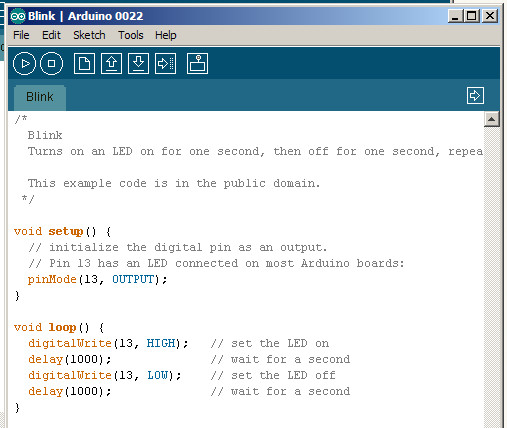
Task: Create a new sketch with New icon
Action: [x=84, y=63]
